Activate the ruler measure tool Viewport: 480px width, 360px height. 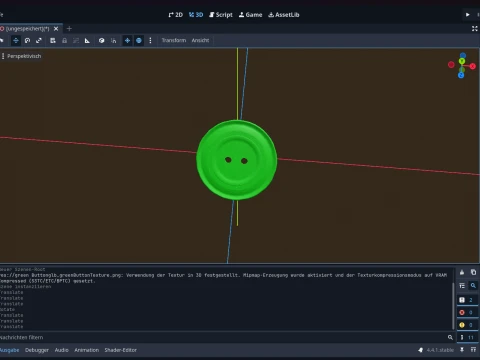tap(87, 41)
